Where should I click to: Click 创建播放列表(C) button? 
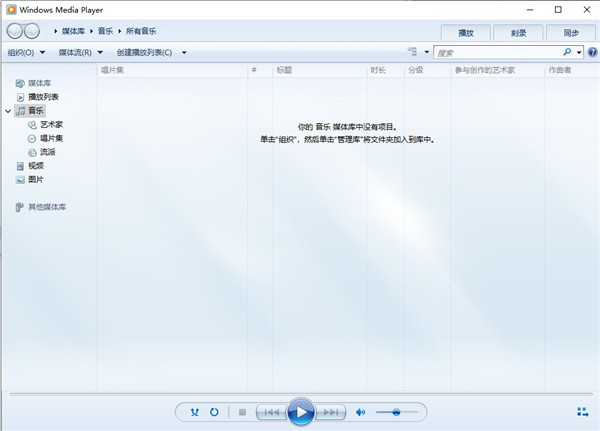click(144, 52)
